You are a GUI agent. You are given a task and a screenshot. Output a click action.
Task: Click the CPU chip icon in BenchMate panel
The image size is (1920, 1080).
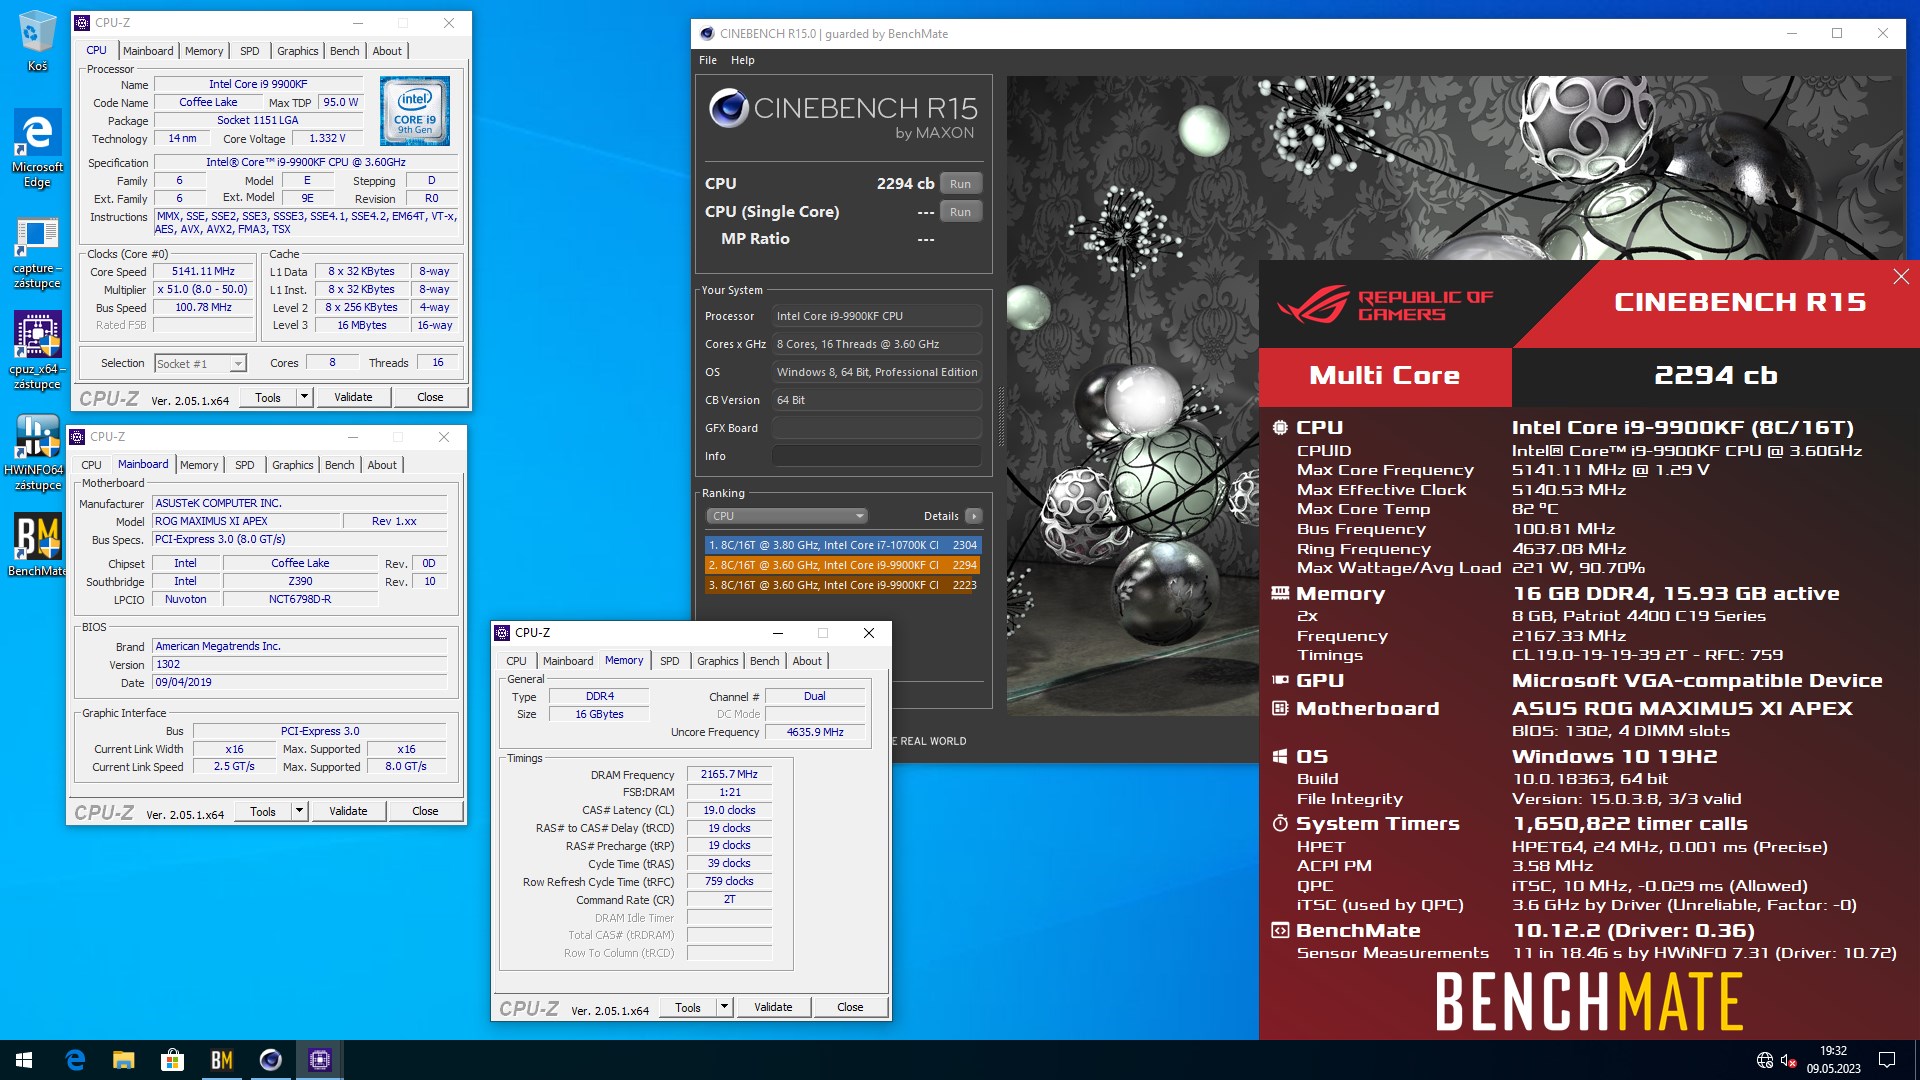[x=1280, y=427]
